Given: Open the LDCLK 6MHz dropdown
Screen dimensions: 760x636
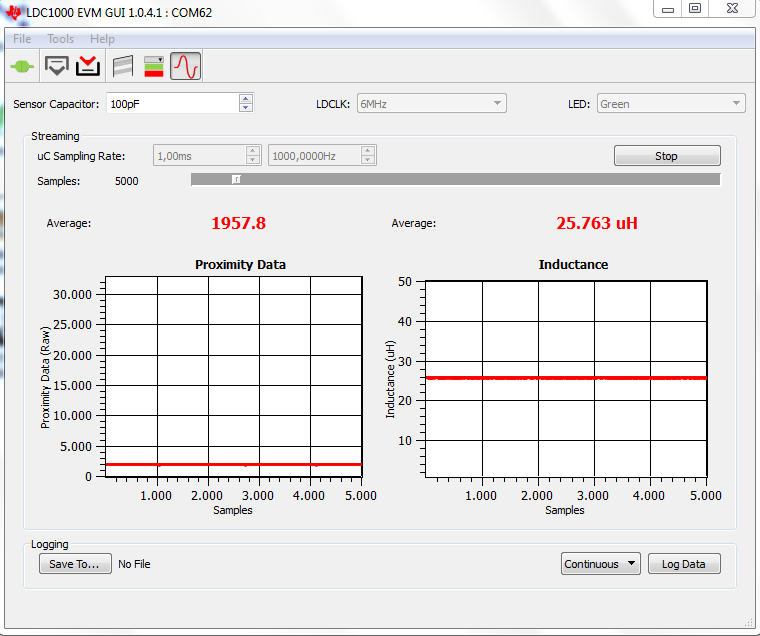Looking at the screenshot, I should click(431, 104).
